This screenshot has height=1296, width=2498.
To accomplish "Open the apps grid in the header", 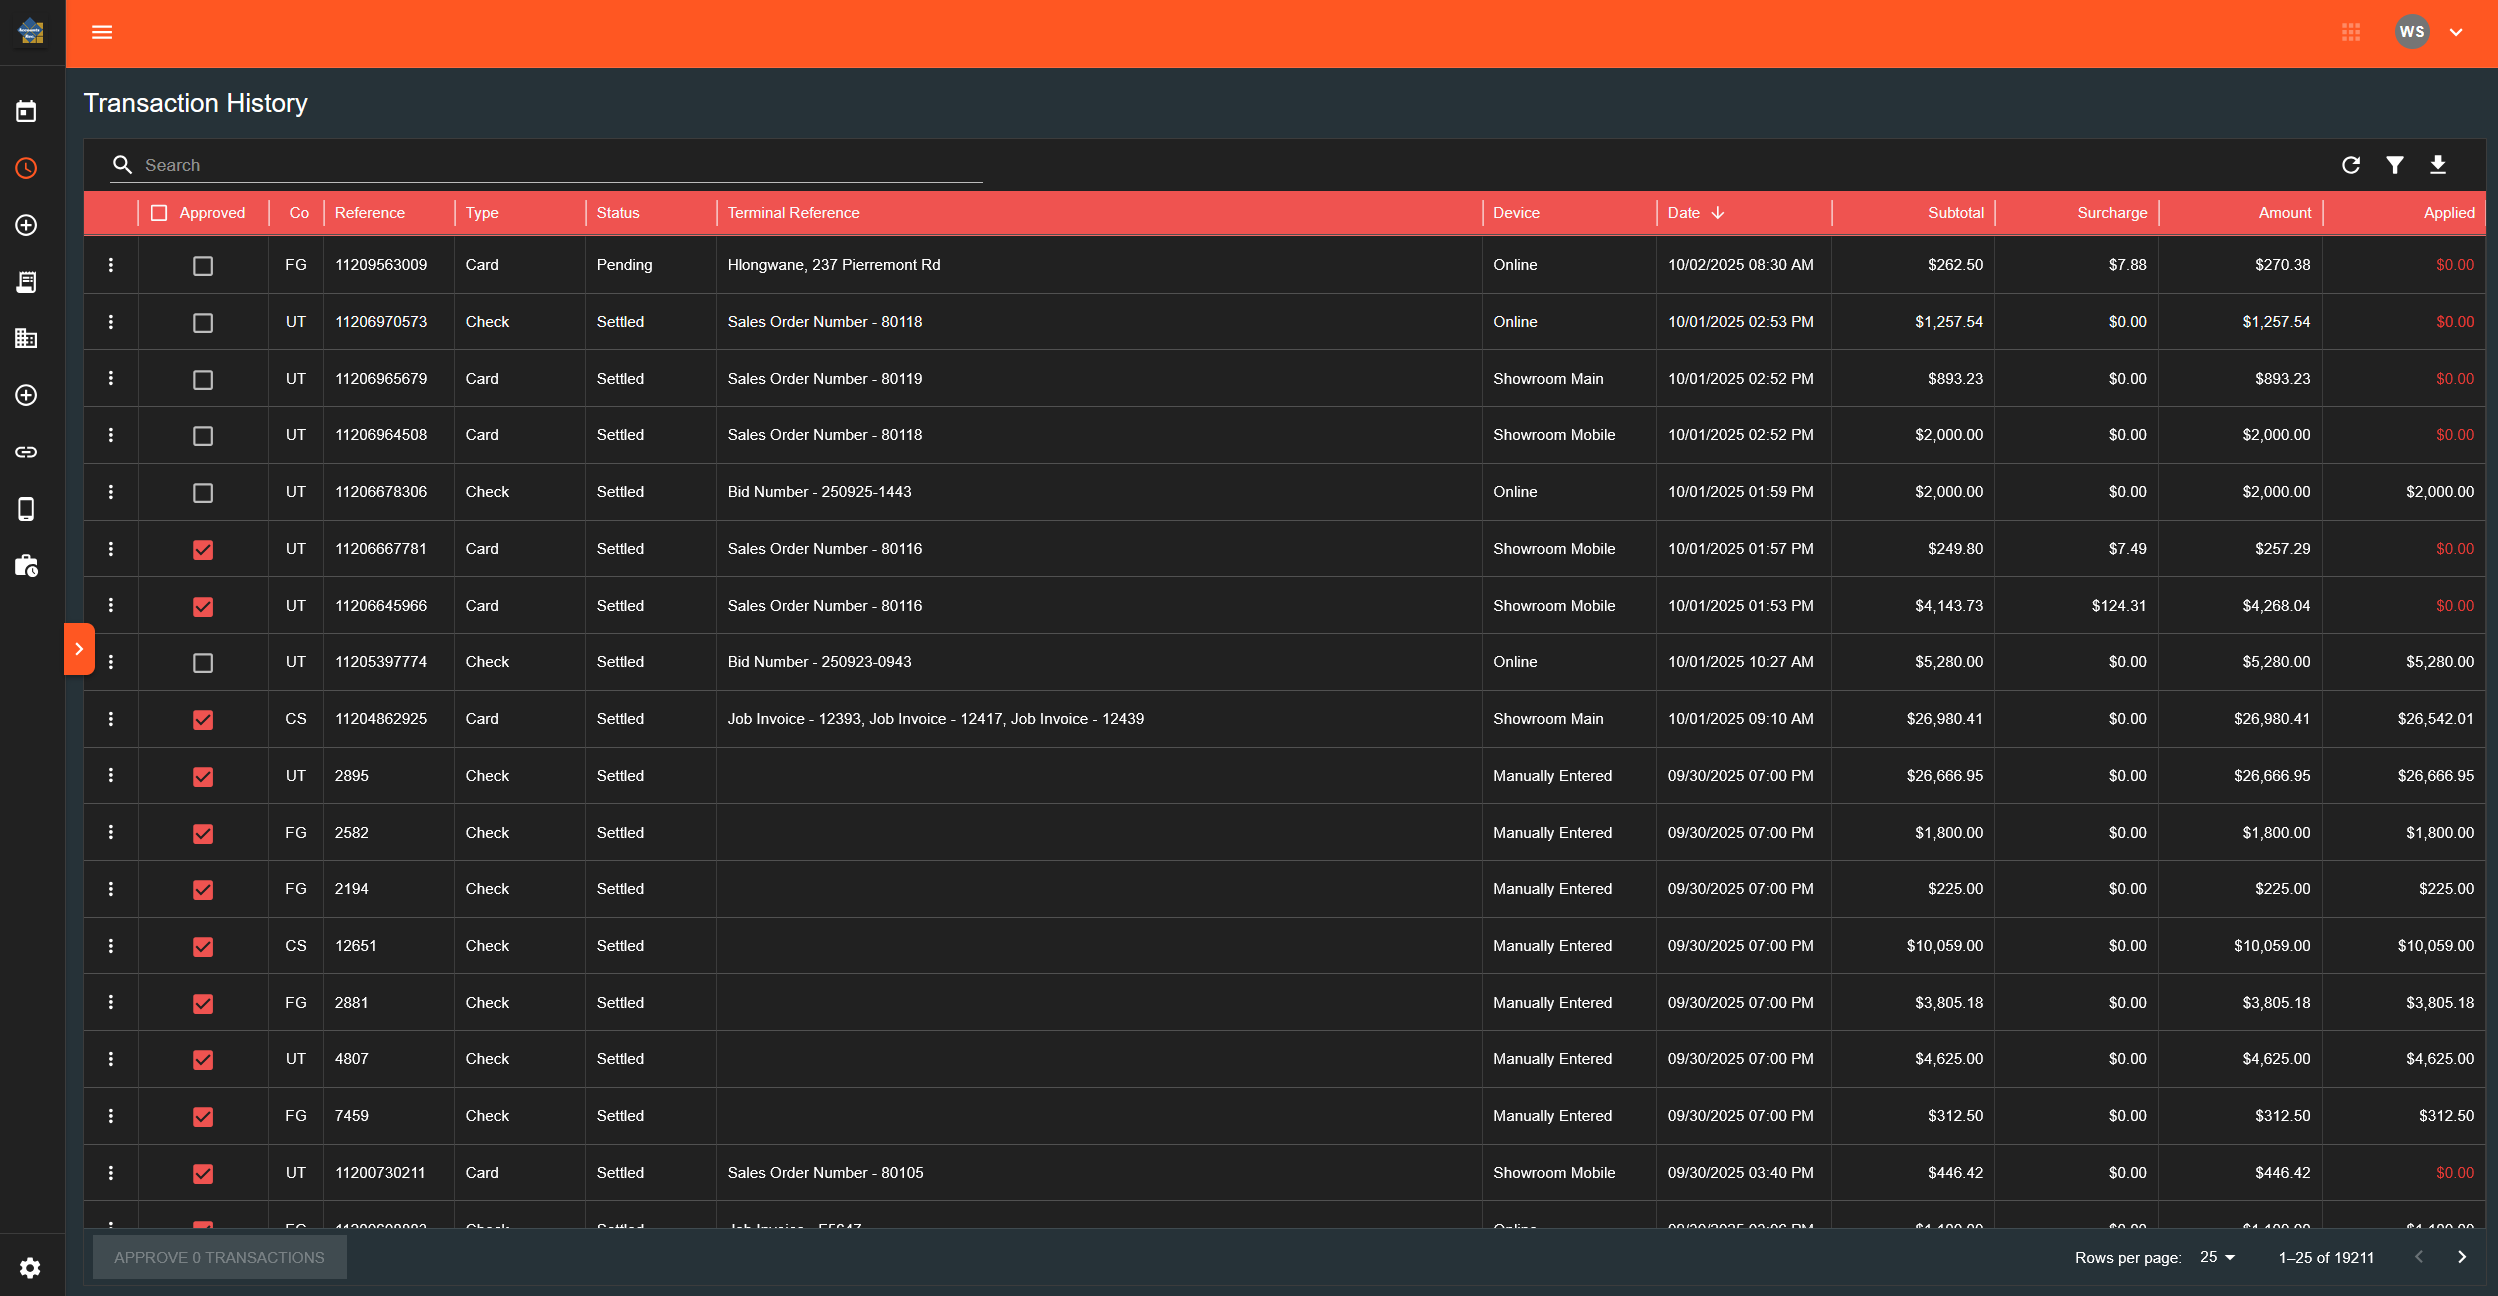I will 2351,32.
